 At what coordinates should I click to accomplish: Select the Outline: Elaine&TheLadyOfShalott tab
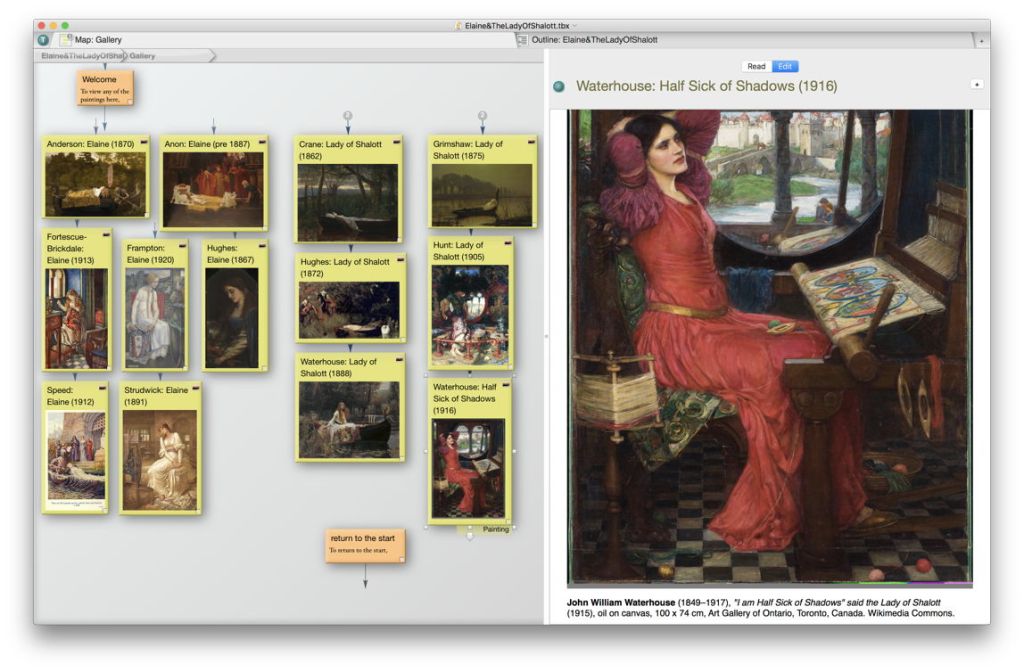(594, 40)
